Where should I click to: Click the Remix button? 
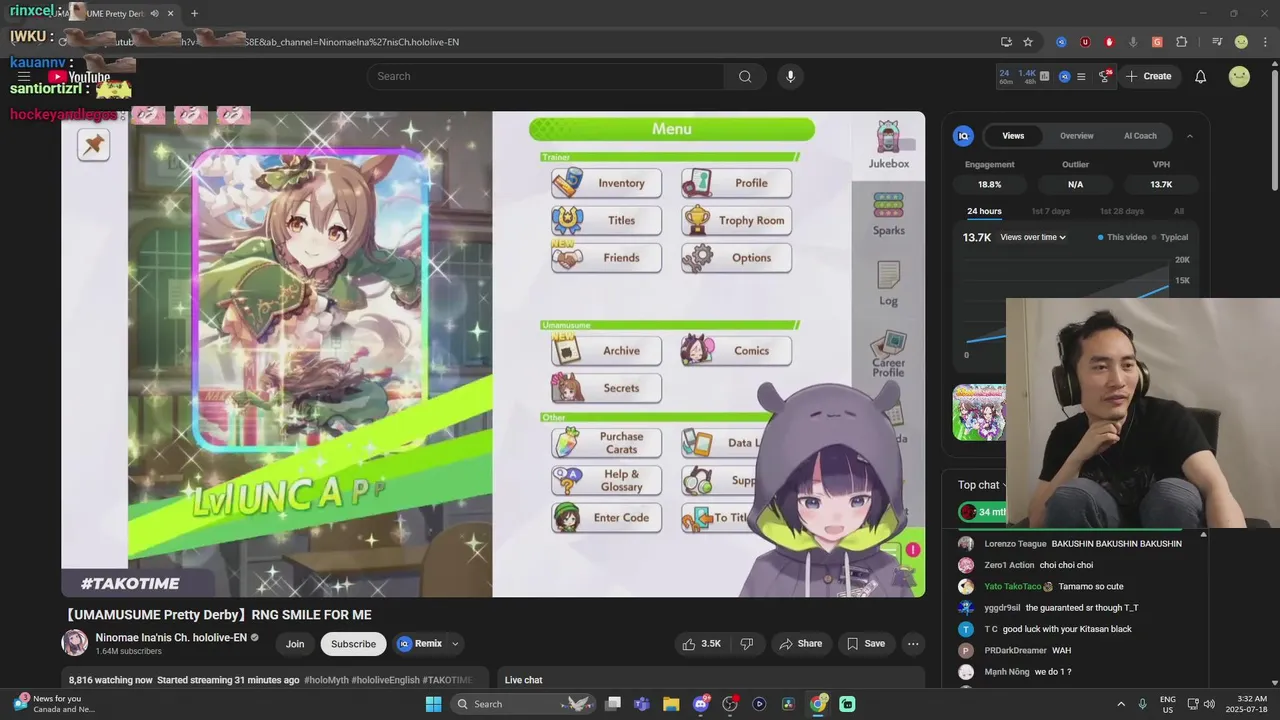tap(420, 644)
